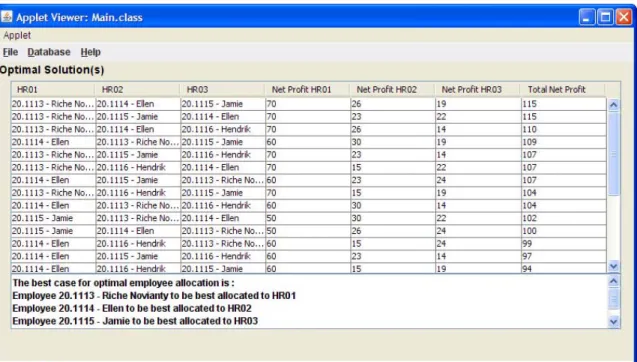The height and width of the screenshot is (362, 637).
Task: Open the Help menu
Action: pos(90,52)
